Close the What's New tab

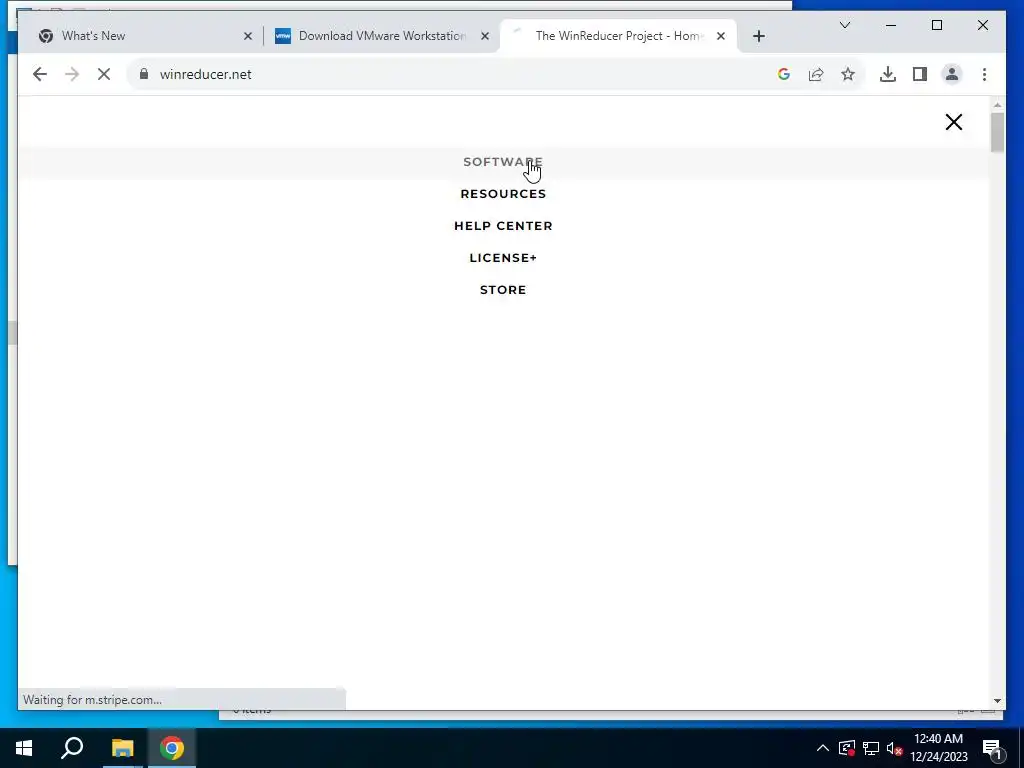coord(248,36)
